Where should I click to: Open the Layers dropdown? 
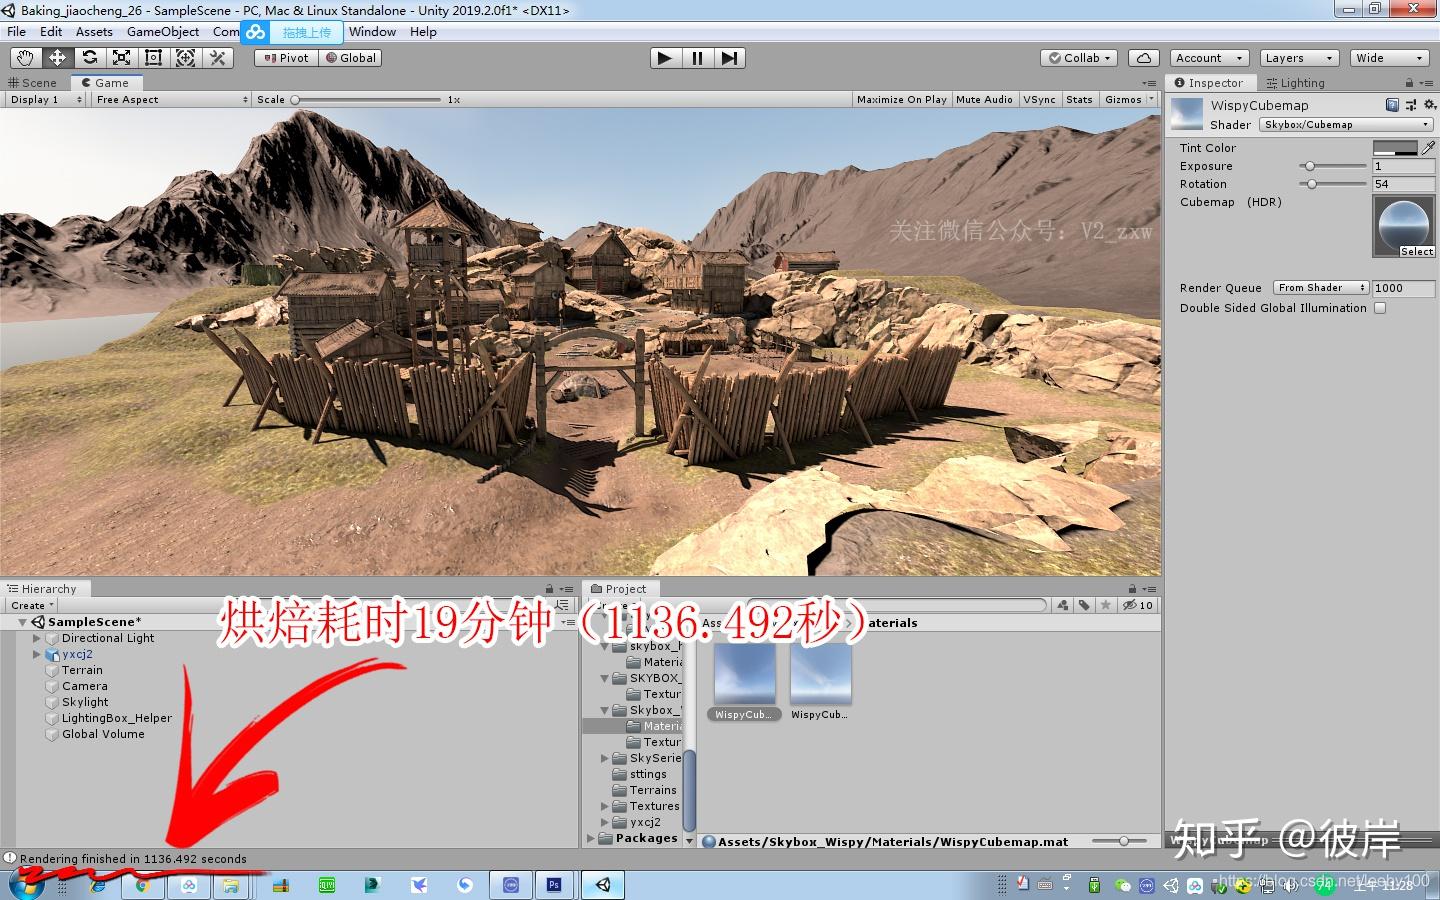pos(1298,58)
